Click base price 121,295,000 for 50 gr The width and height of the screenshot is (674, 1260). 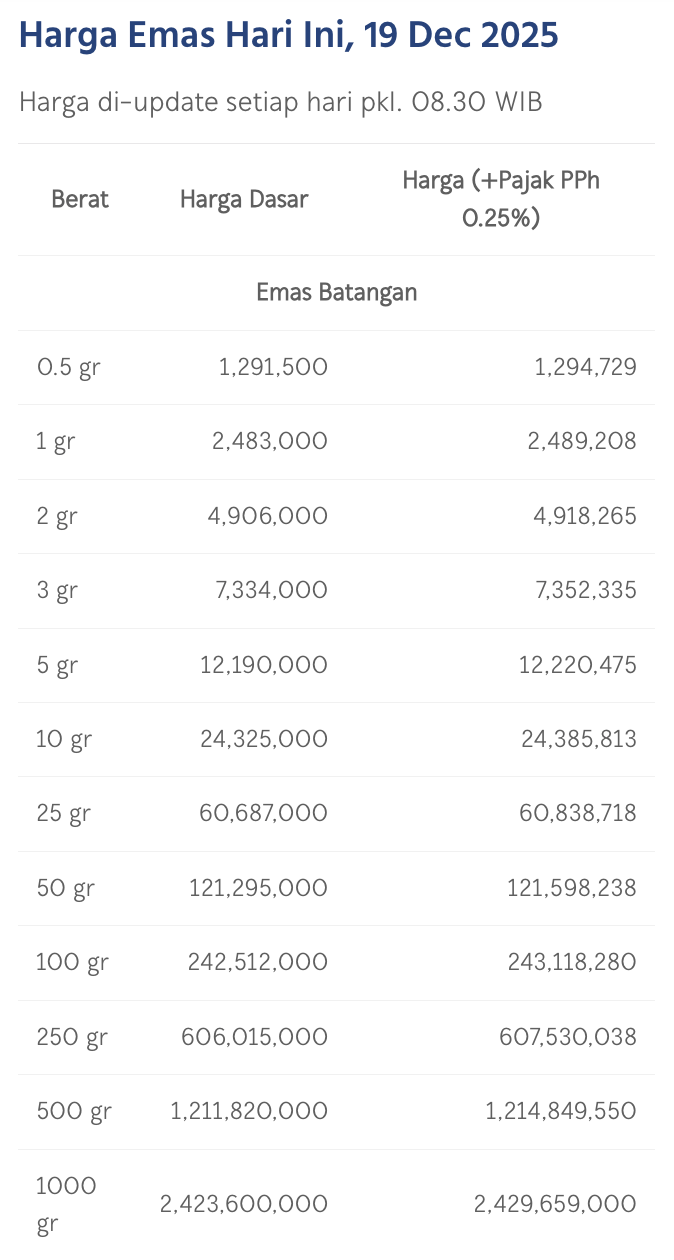tap(258, 888)
